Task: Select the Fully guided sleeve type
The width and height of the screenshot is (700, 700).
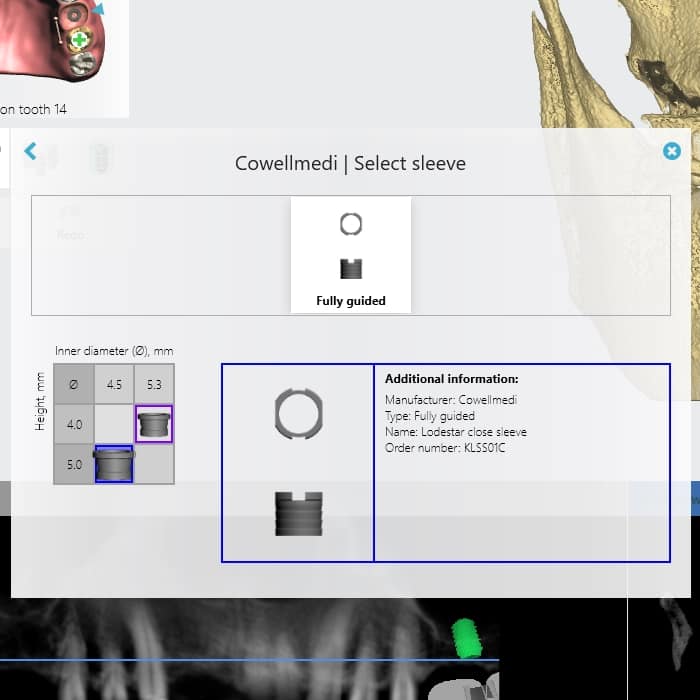Action: 350,254
